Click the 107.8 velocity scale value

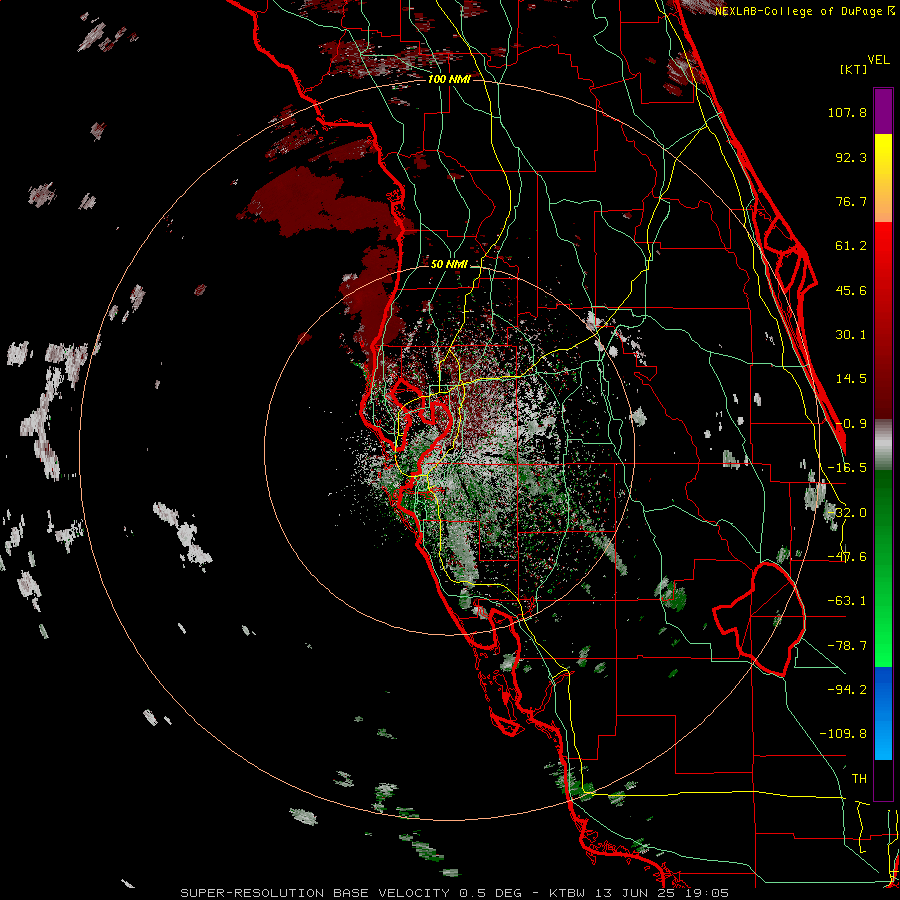tap(847, 112)
